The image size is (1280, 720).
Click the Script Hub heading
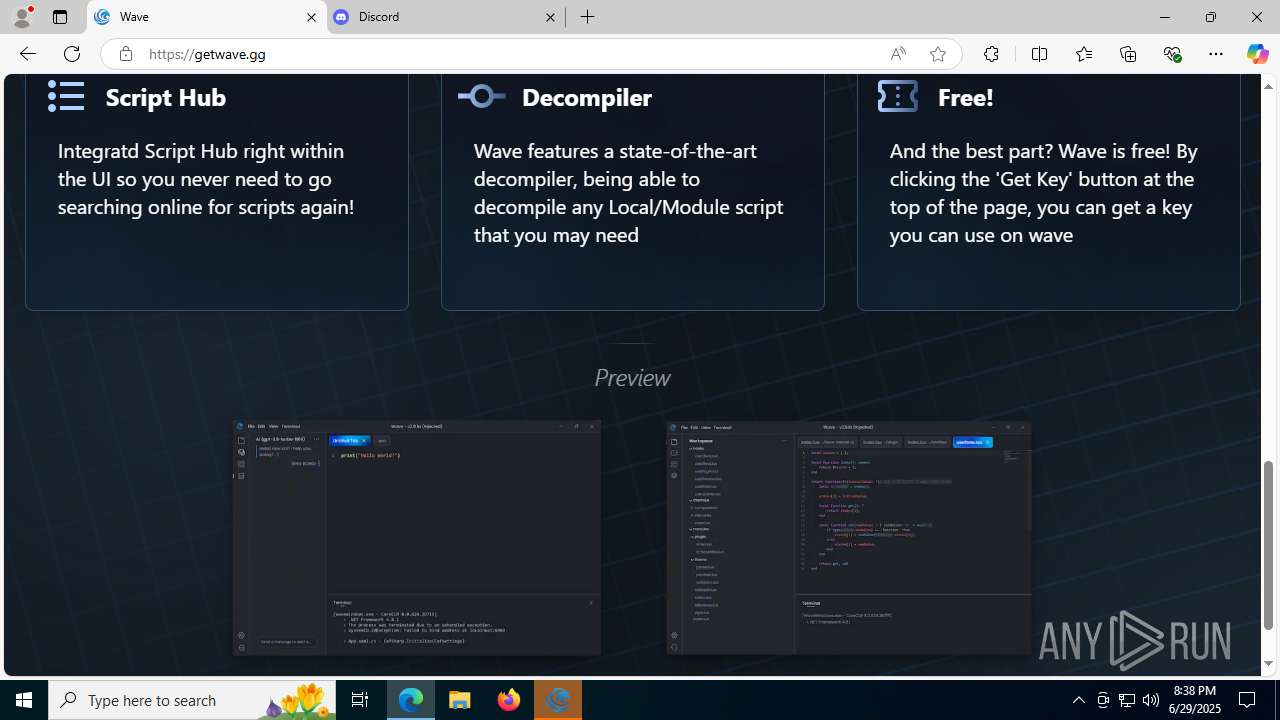point(165,97)
